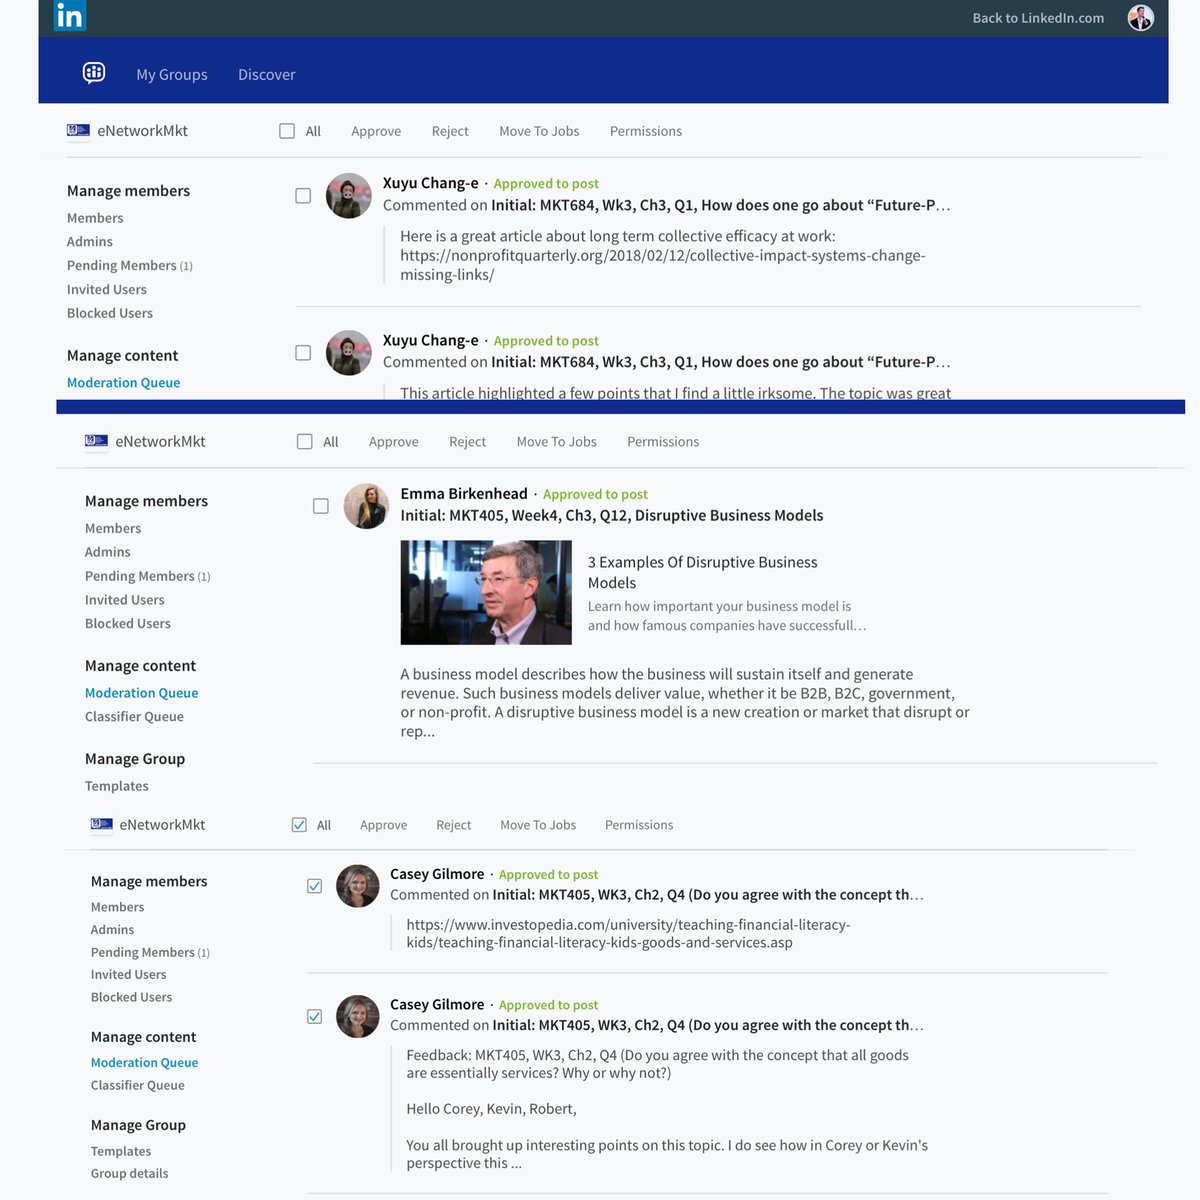Open Casey Gilmore's avatar on the investopedia link comment
This screenshot has height=1200, width=1200.
click(x=357, y=885)
